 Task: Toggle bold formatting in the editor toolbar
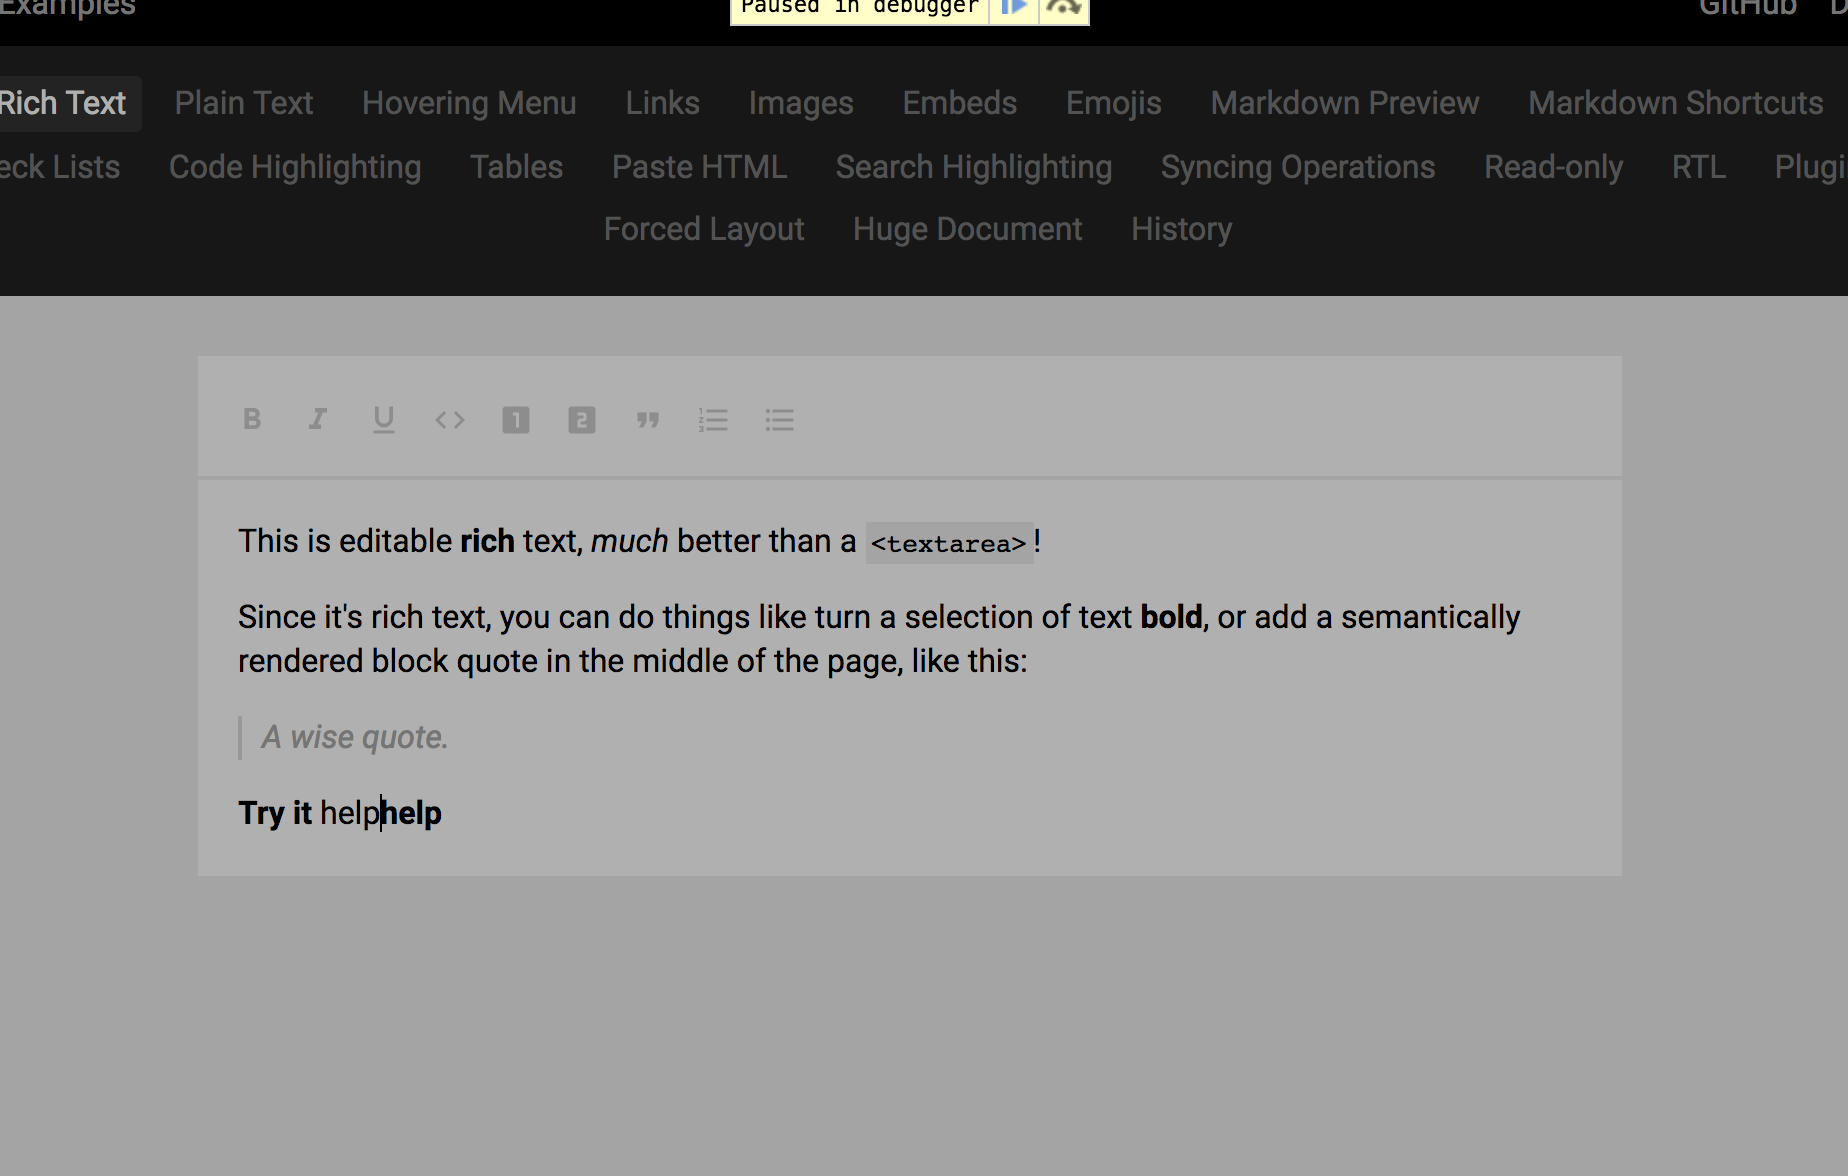[252, 419]
